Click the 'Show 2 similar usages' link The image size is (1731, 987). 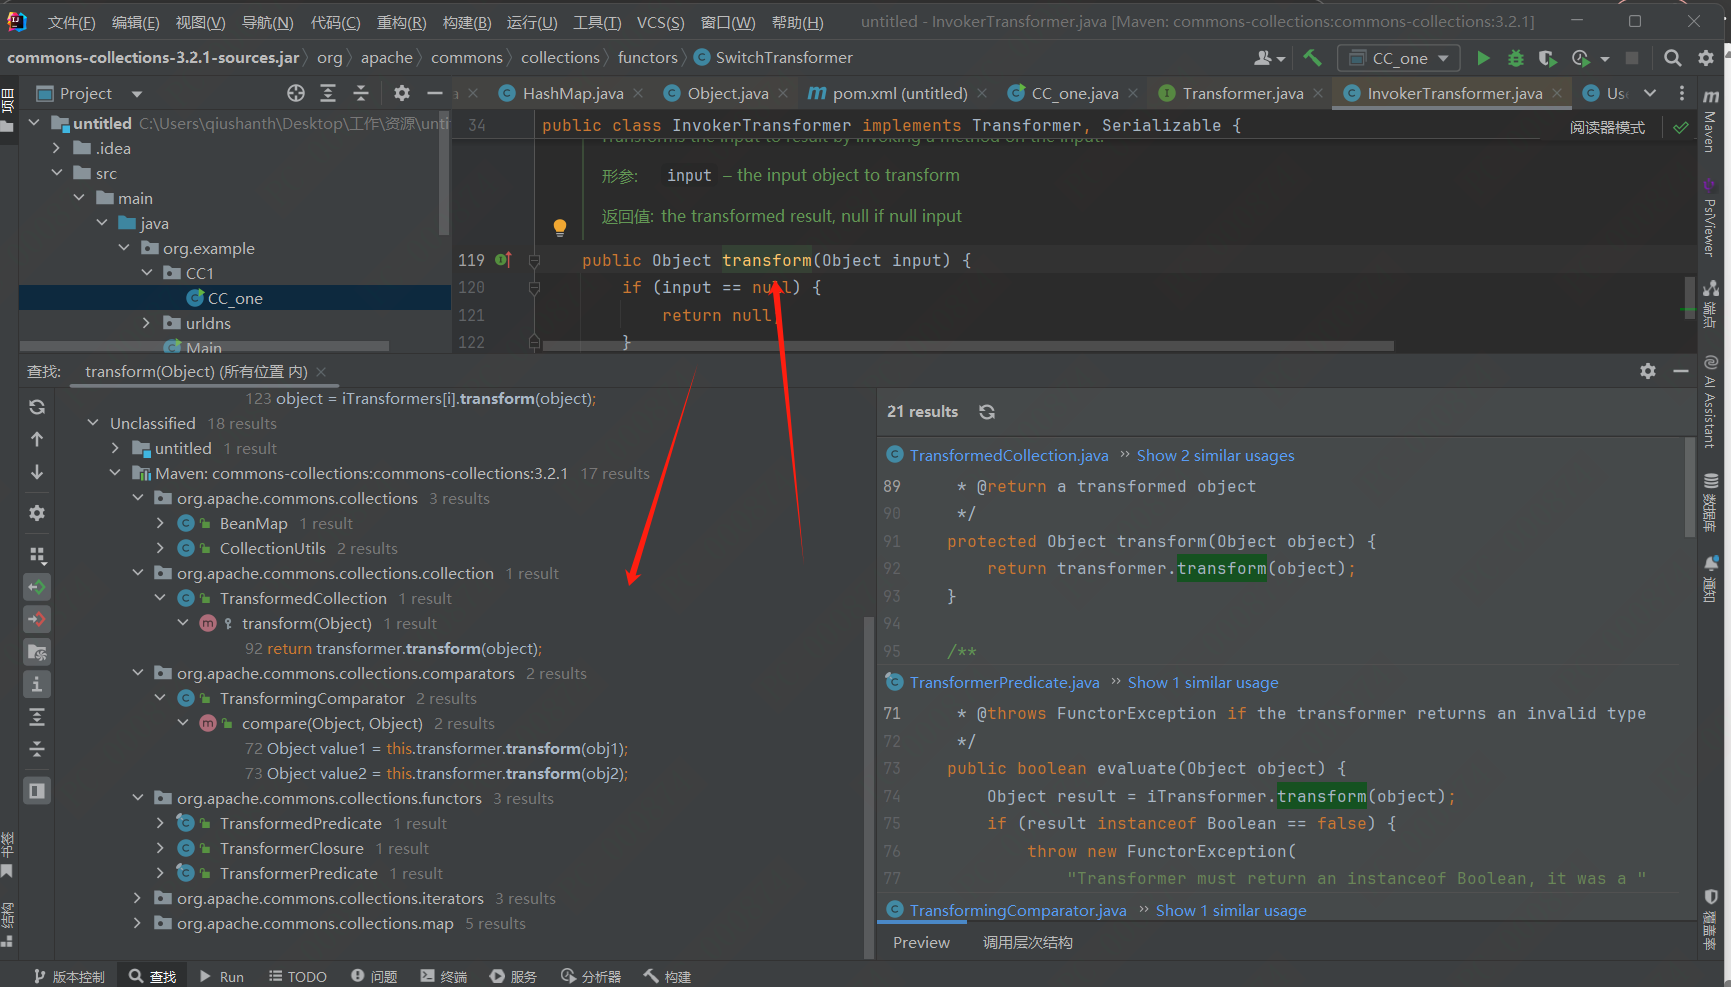pyautogui.click(x=1215, y=456)
